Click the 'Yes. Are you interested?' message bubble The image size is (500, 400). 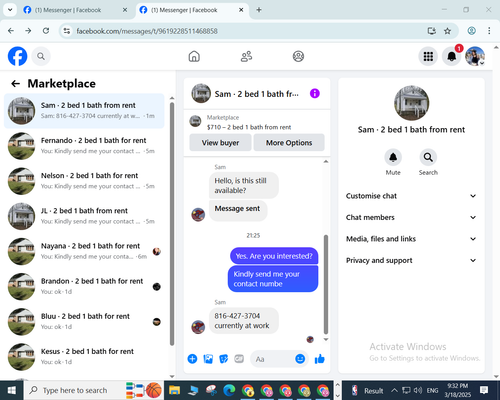274,256
